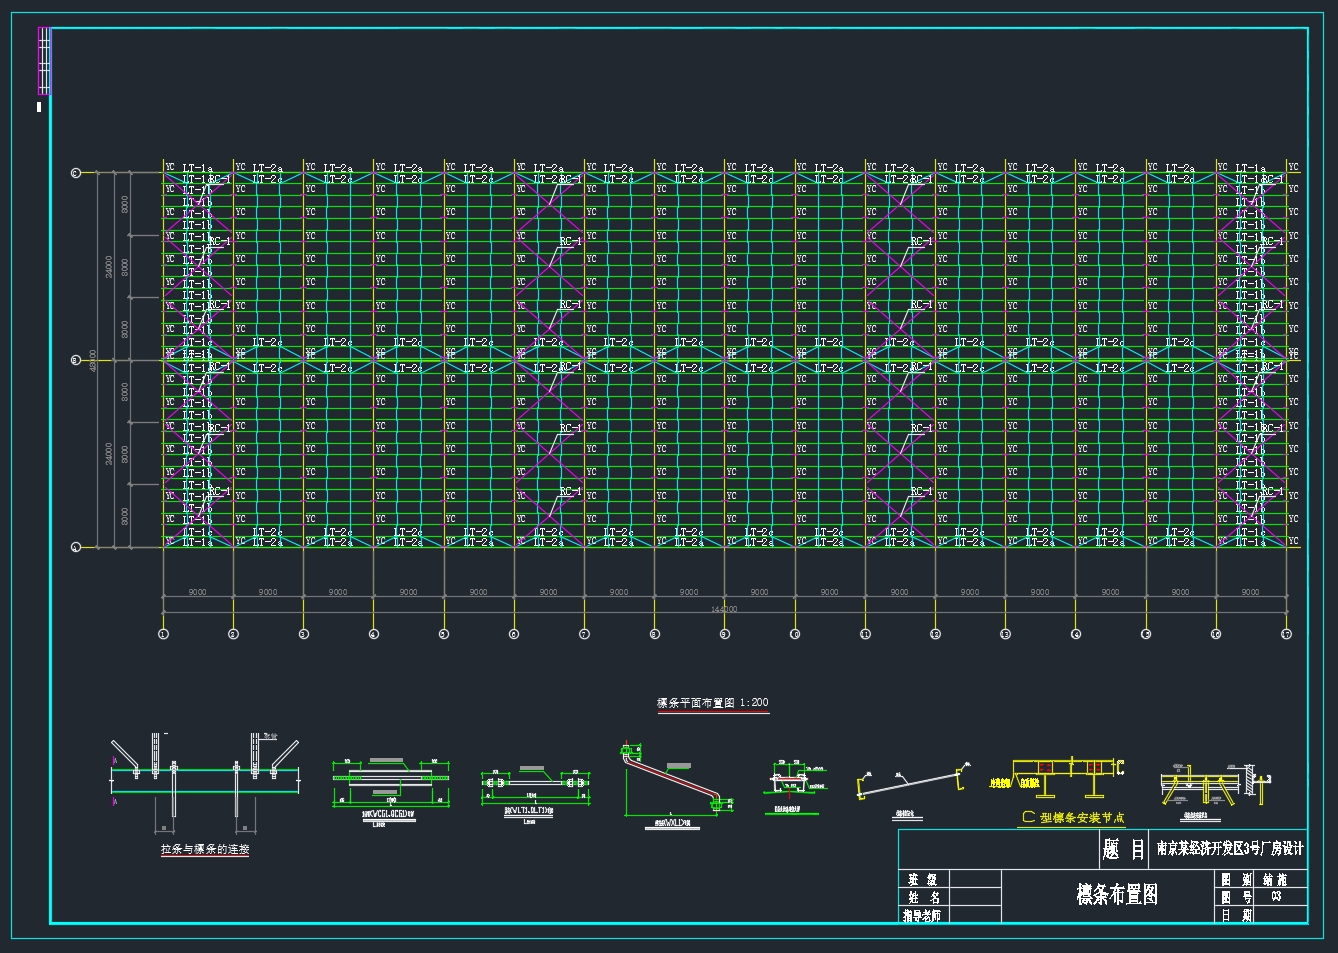Click the 指导老师 field in the title block
The image size is (1338, 953).
click(x=922, y=915)
